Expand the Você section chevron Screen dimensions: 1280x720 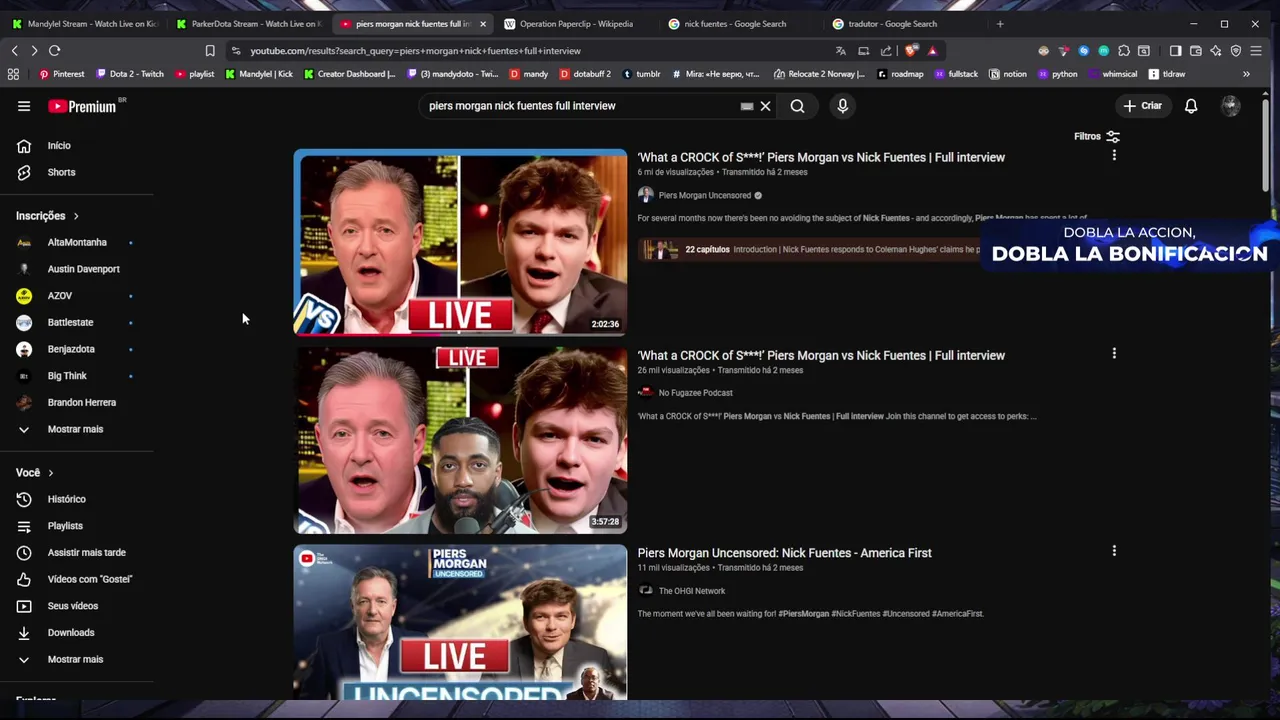pyautogui.click(x=50, y=473)
